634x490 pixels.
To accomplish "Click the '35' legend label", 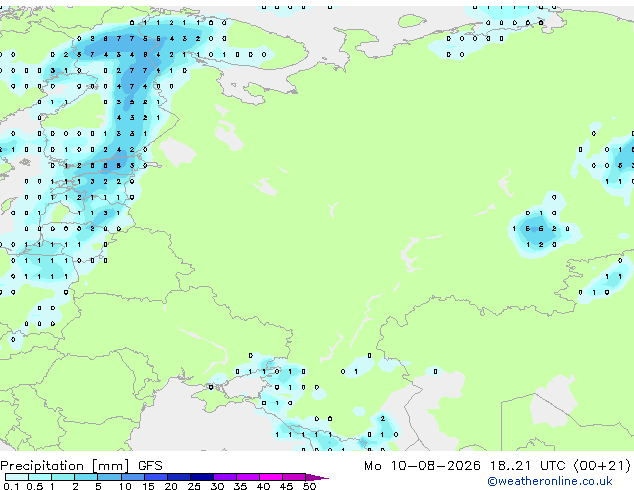I will [x=240, y=486].
